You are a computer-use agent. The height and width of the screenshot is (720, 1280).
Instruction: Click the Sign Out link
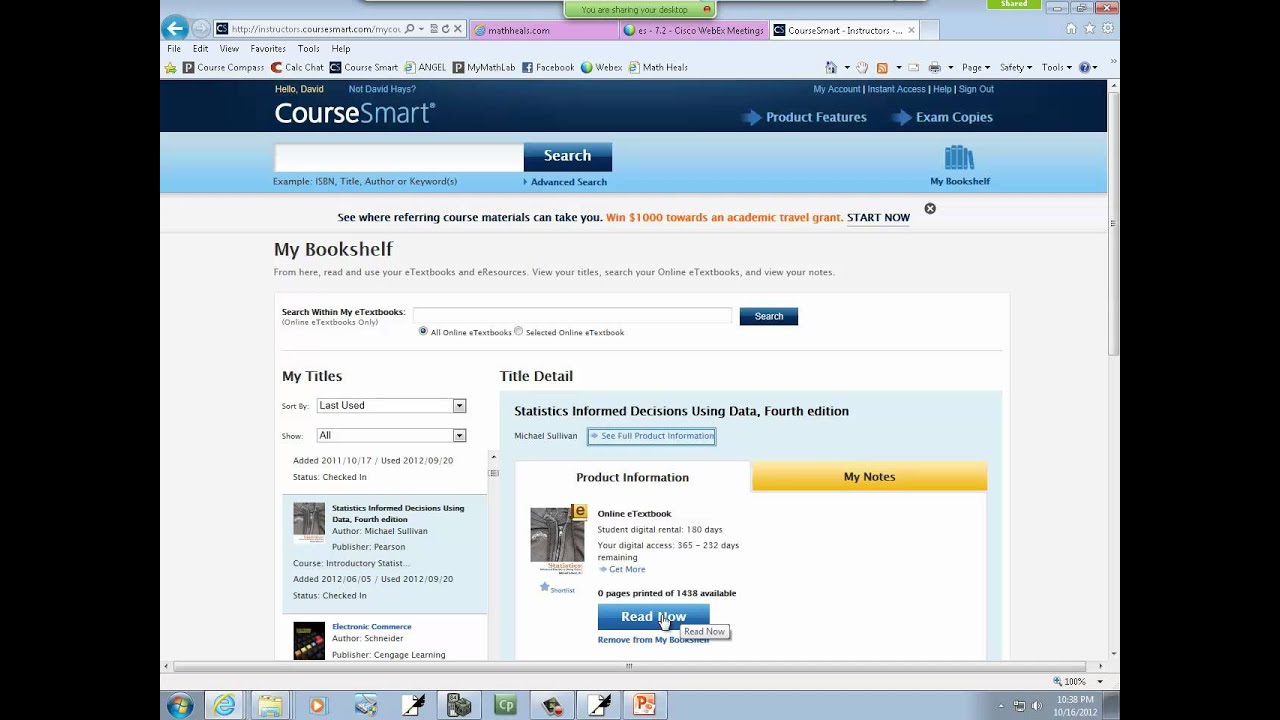(976, 89)
